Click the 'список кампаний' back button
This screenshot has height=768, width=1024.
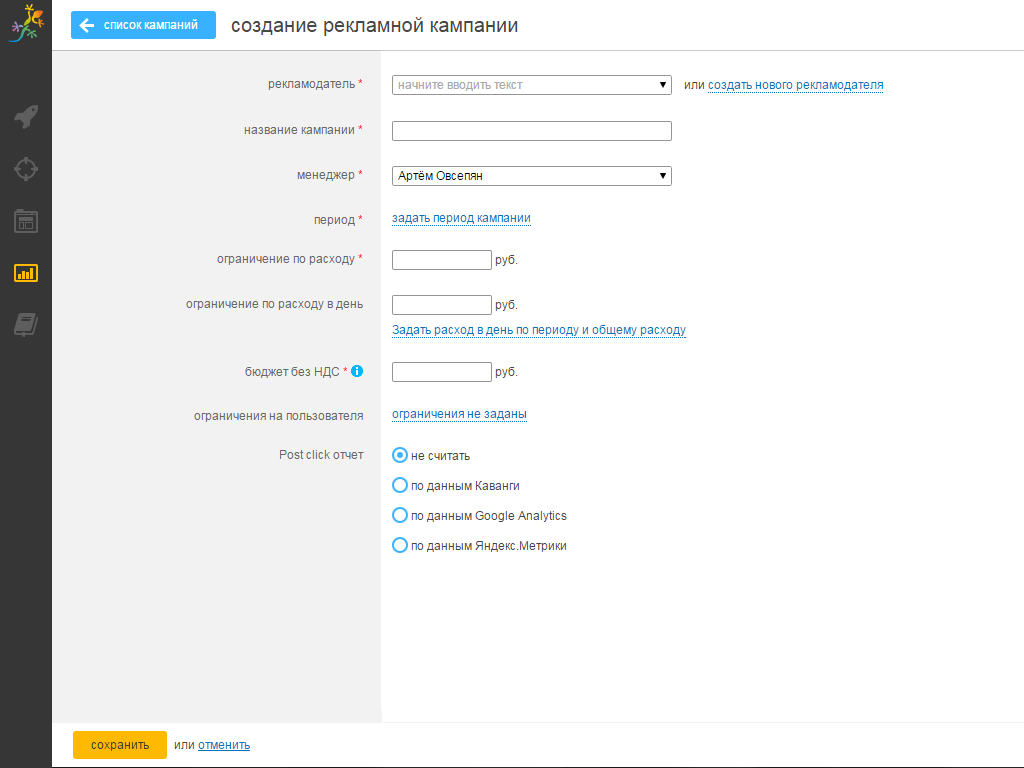click(143, 25)
